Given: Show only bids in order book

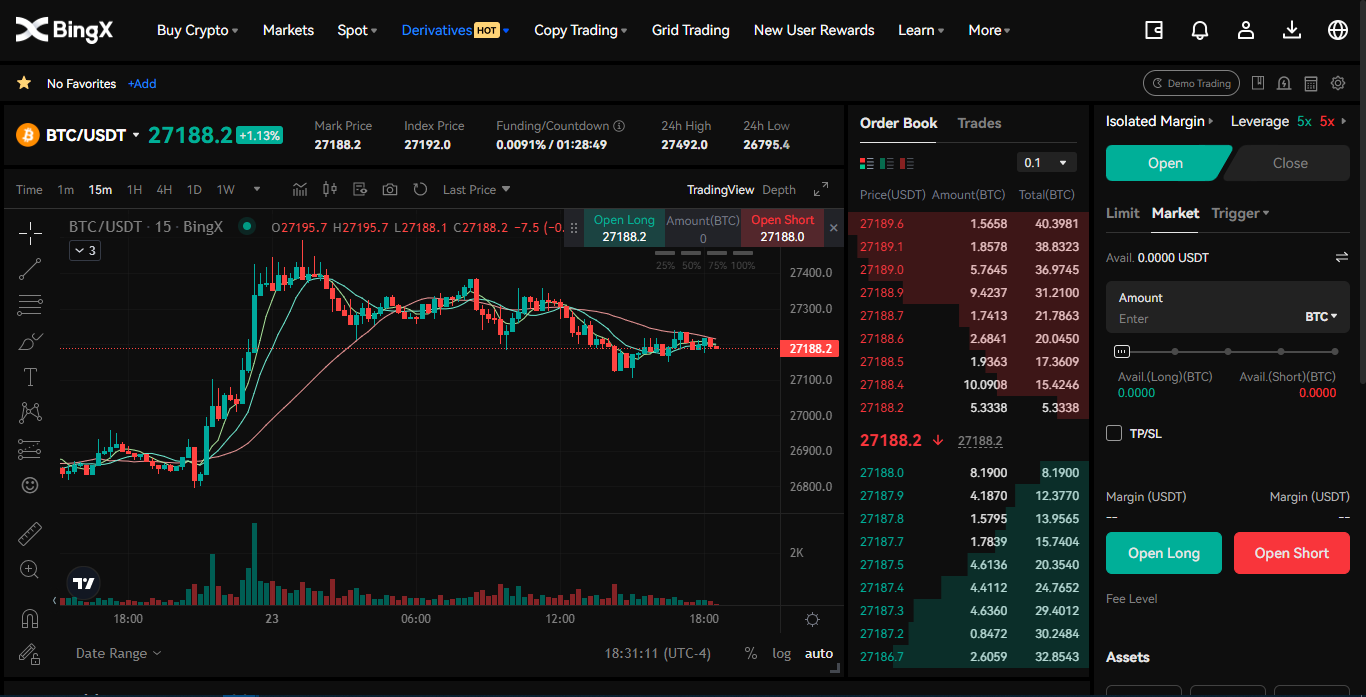Looking at the screenshot, I should 887,163.
